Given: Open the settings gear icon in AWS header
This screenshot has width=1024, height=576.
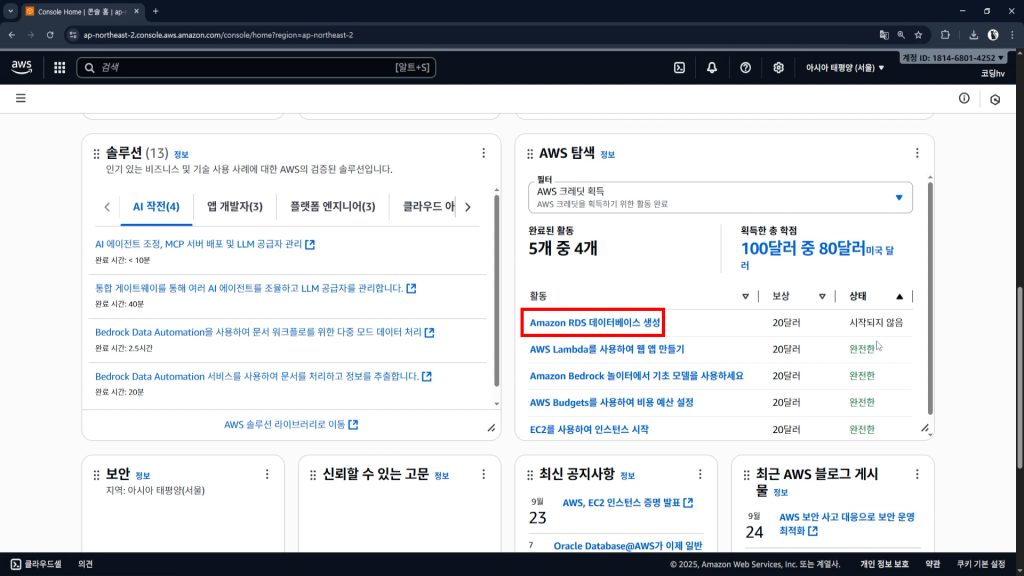Looking at the screenshot, I should (778, 67).
